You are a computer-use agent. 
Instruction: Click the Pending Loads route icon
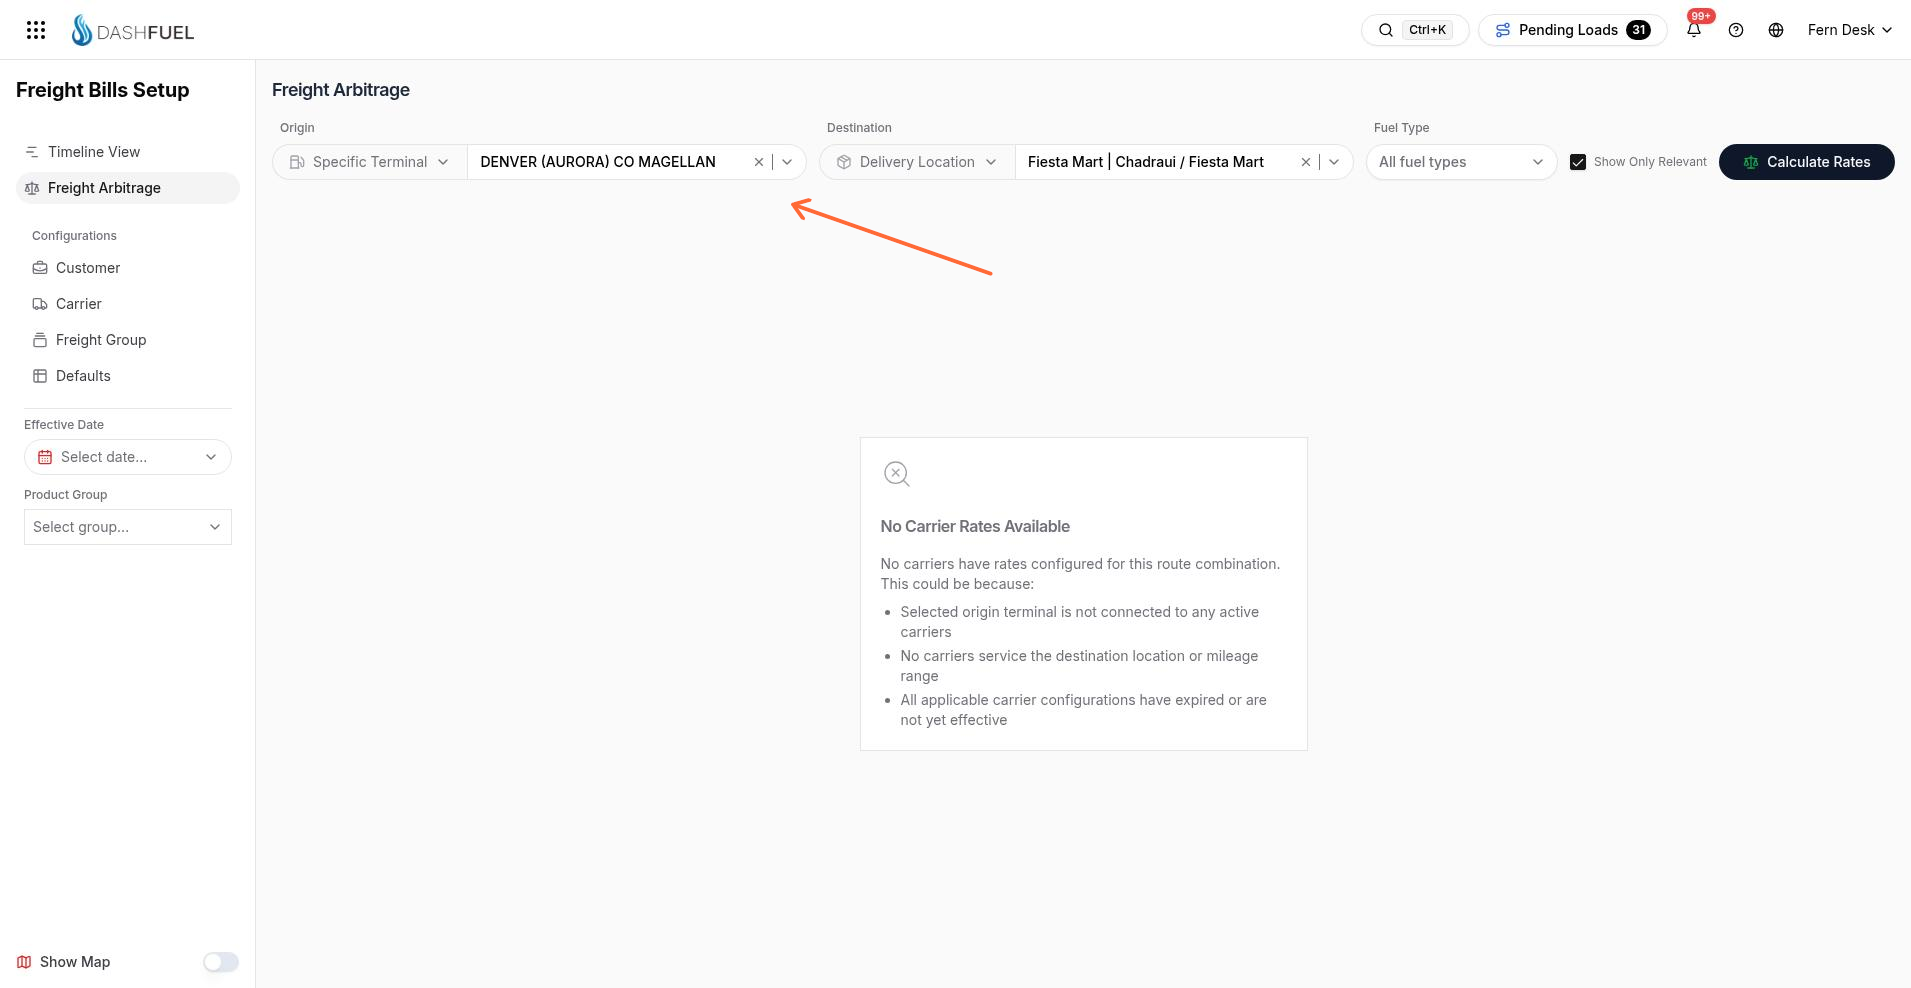coord(1503,30)
